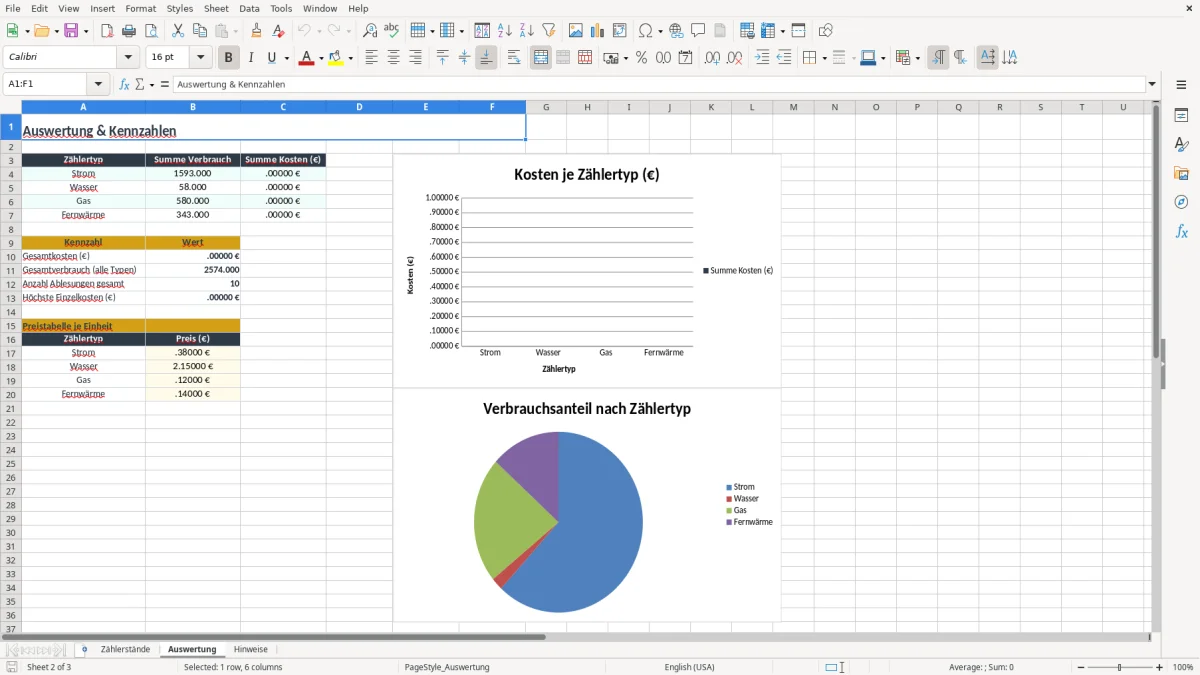1200x675 pixels.
Task: Click the zoom in plus button
Action: coord(1160,667)
